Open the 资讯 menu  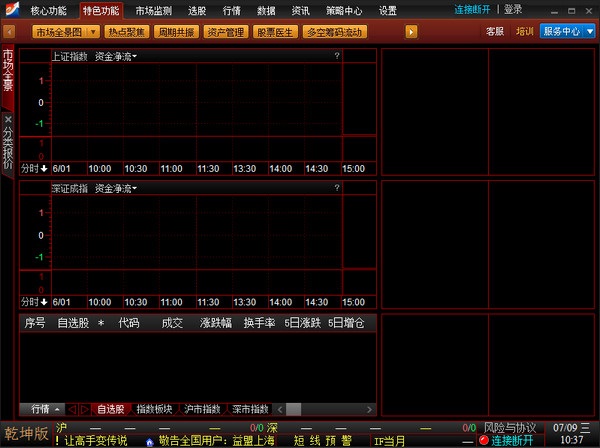(301, 11)
